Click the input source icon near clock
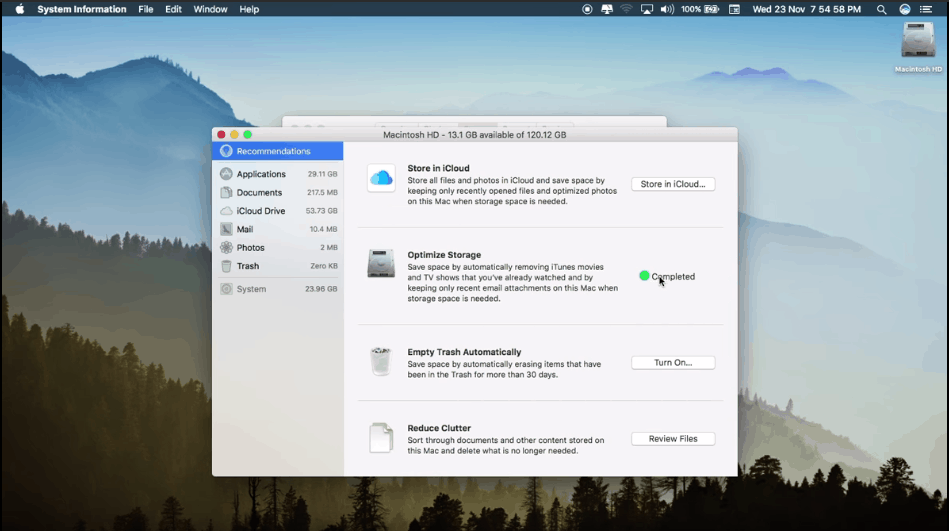Image resolution: width=949 pixels, height=531 pixels. 734,9
